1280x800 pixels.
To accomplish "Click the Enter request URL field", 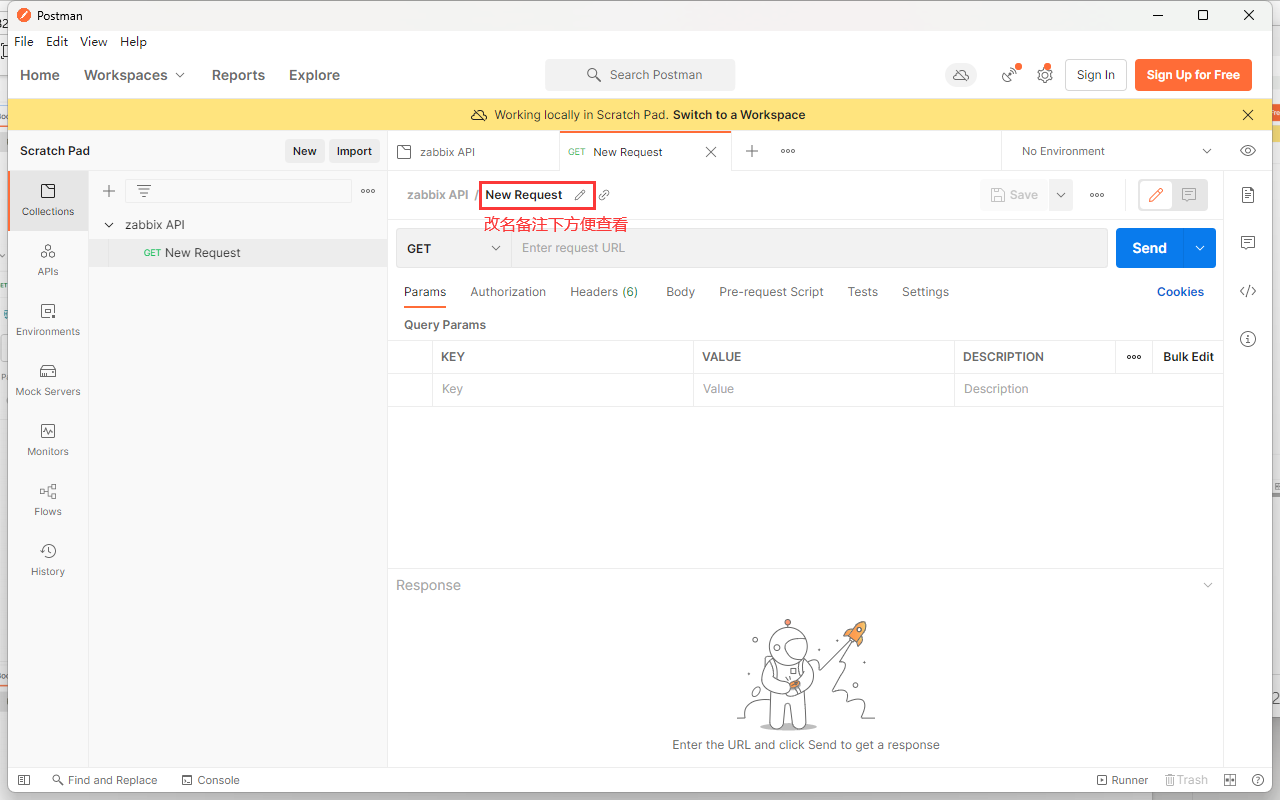I will coord(809,248).
